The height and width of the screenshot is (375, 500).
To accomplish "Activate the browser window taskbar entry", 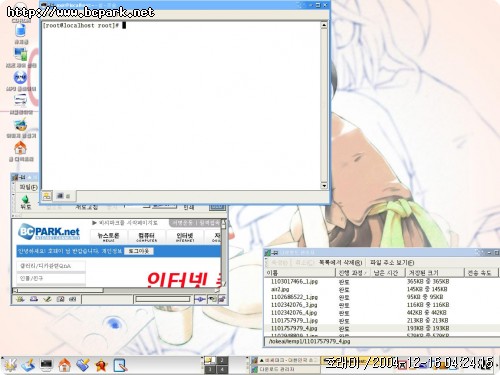I will pyautogui.click(x=286, y=360).
